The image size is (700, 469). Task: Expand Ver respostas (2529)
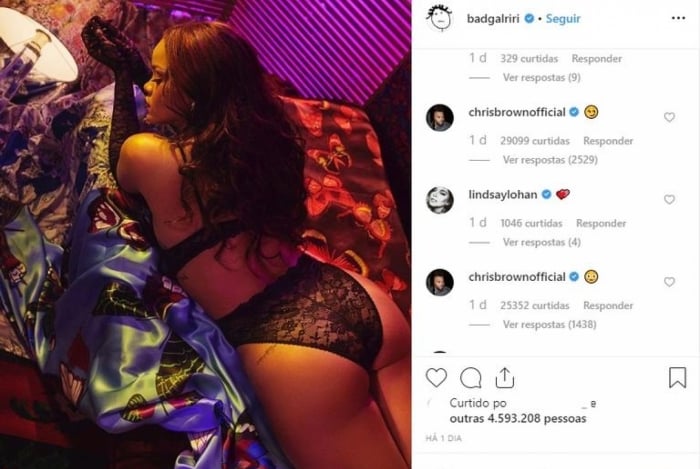pyautogui.click(x=550, y=160)
